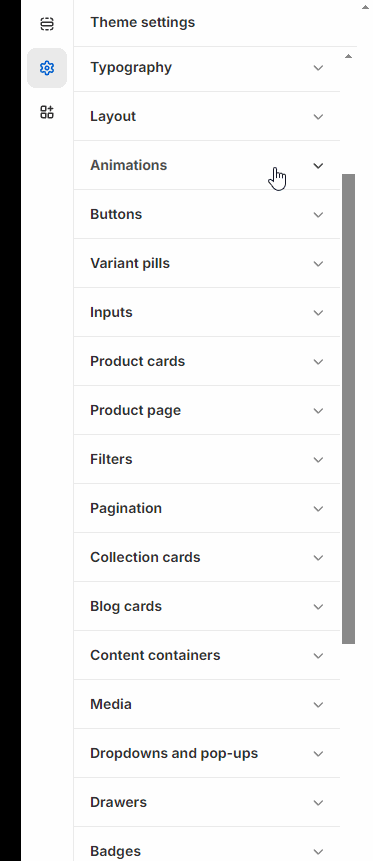Expand the Product cards section
The height and width of the screenshot is (861, 373).
click(x=207, y=361)
